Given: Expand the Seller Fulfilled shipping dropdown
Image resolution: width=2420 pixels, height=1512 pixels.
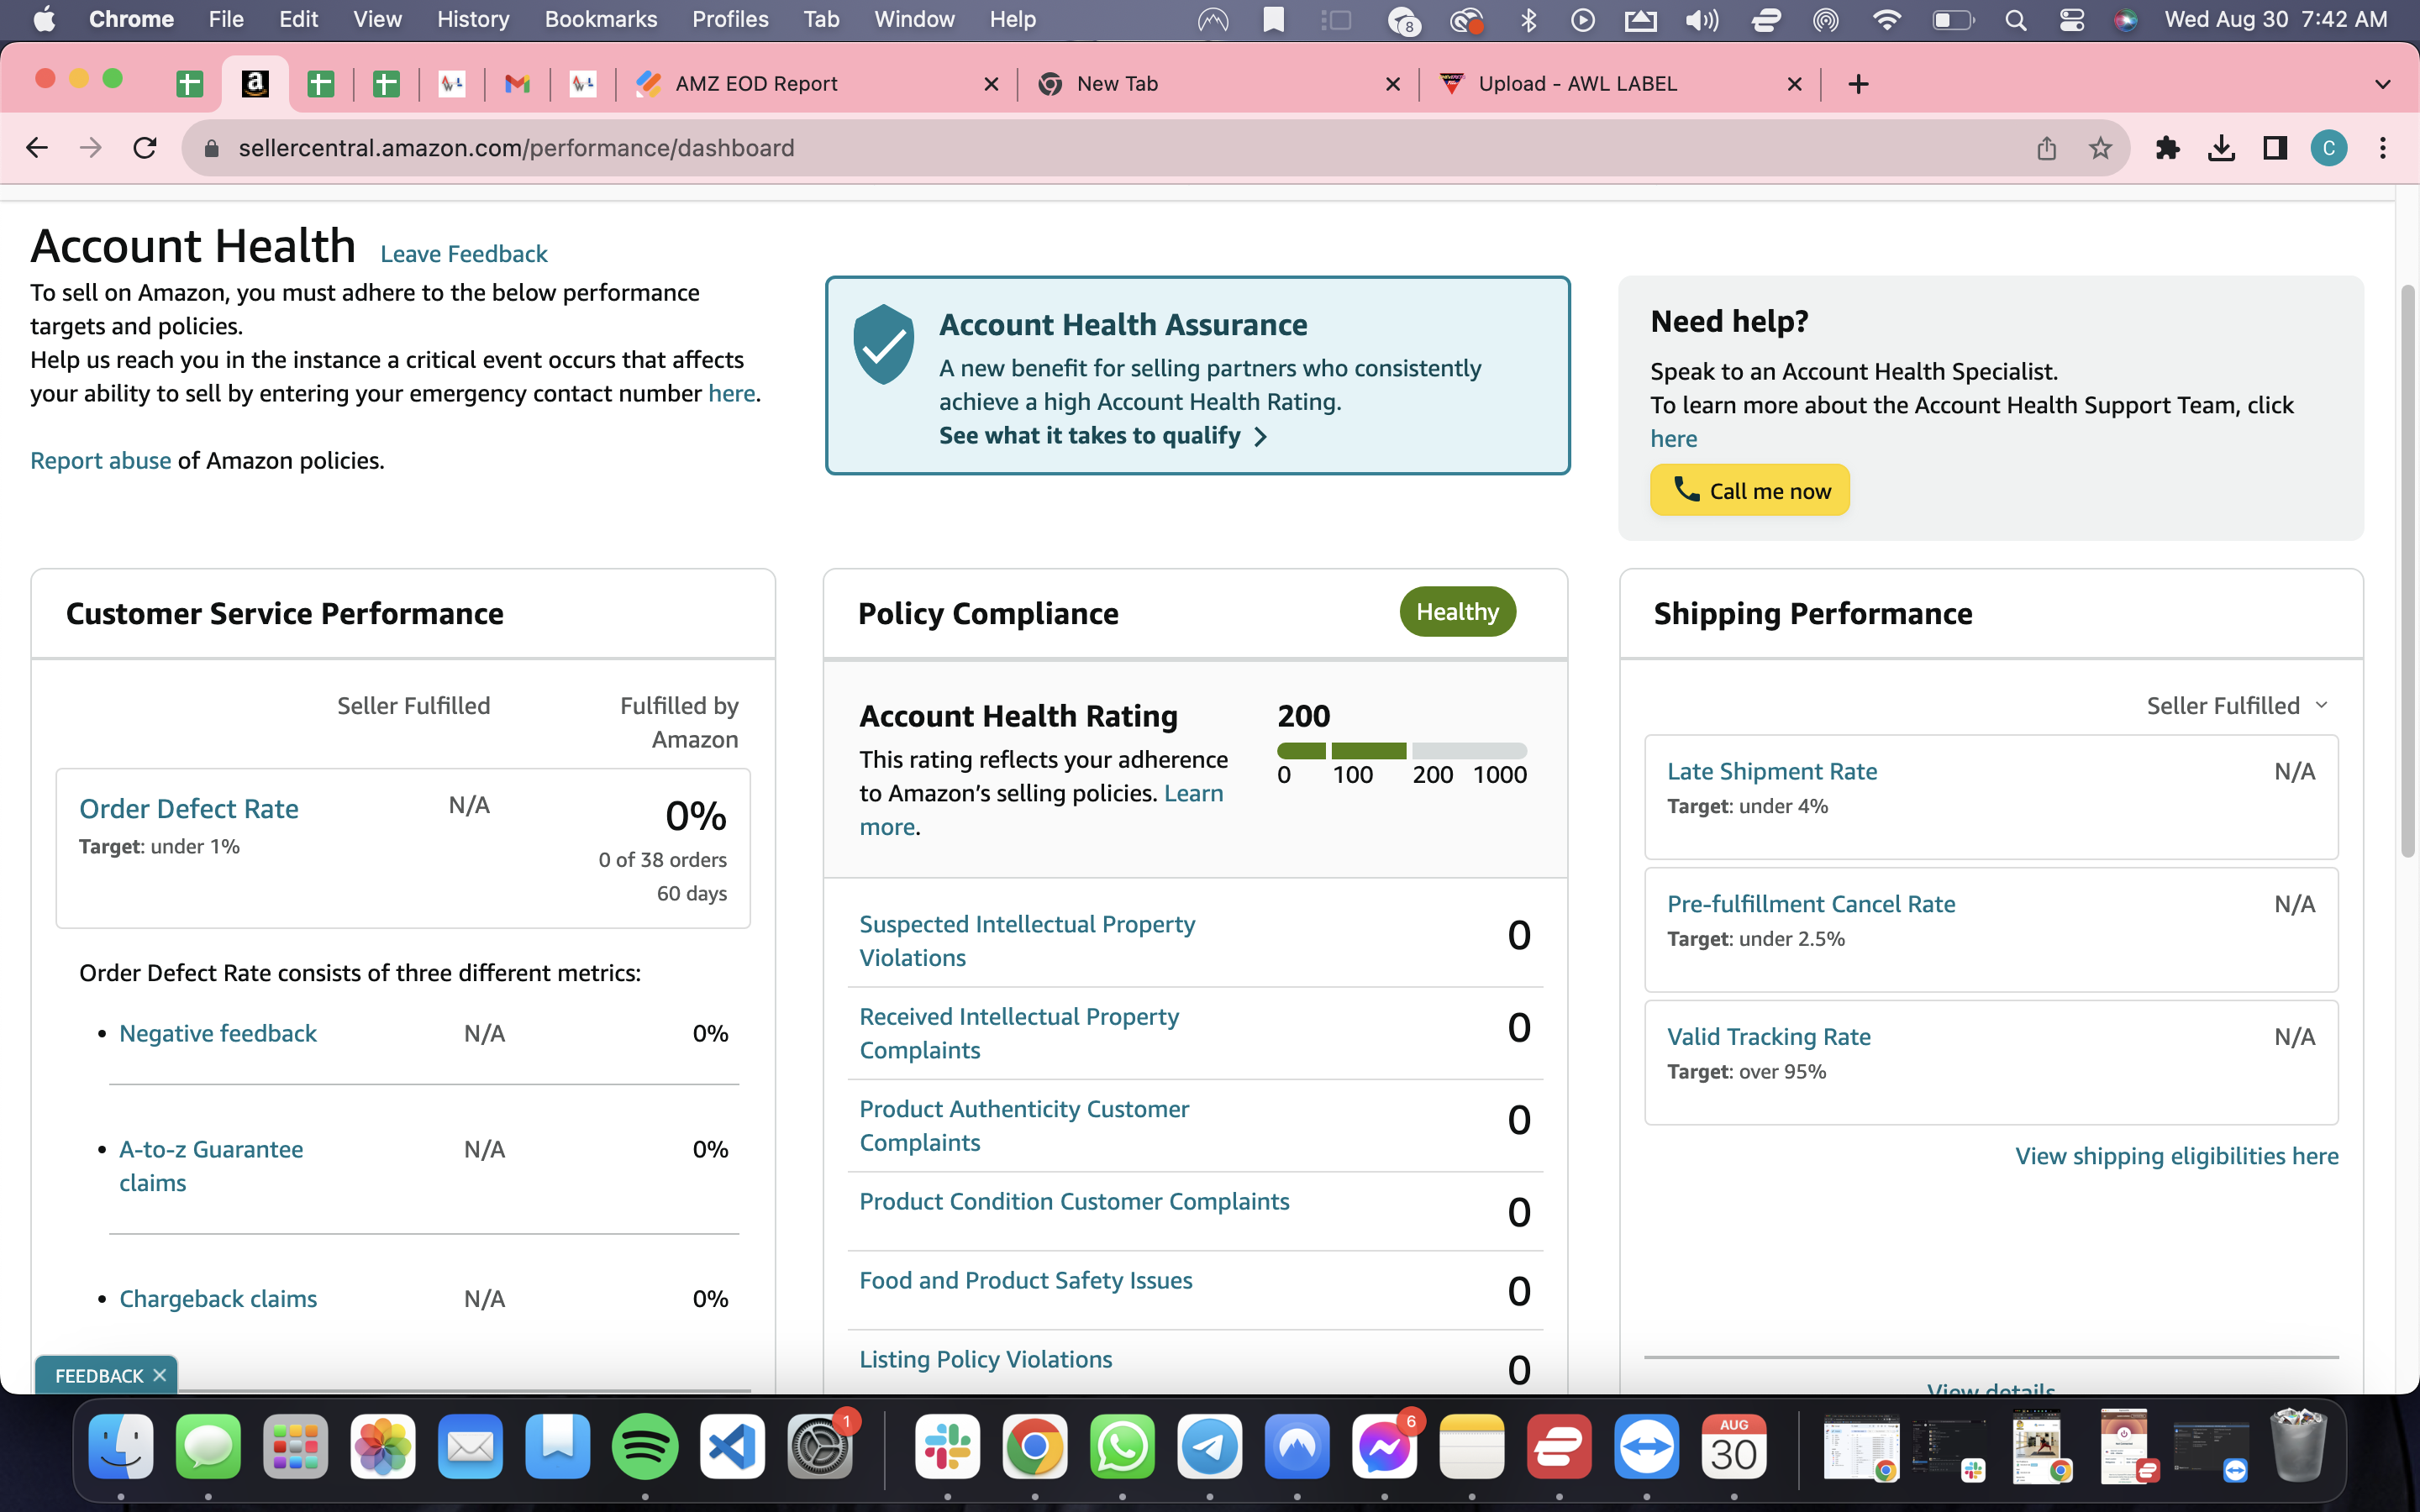Looking at the screenshot, I should point(2237,706).
